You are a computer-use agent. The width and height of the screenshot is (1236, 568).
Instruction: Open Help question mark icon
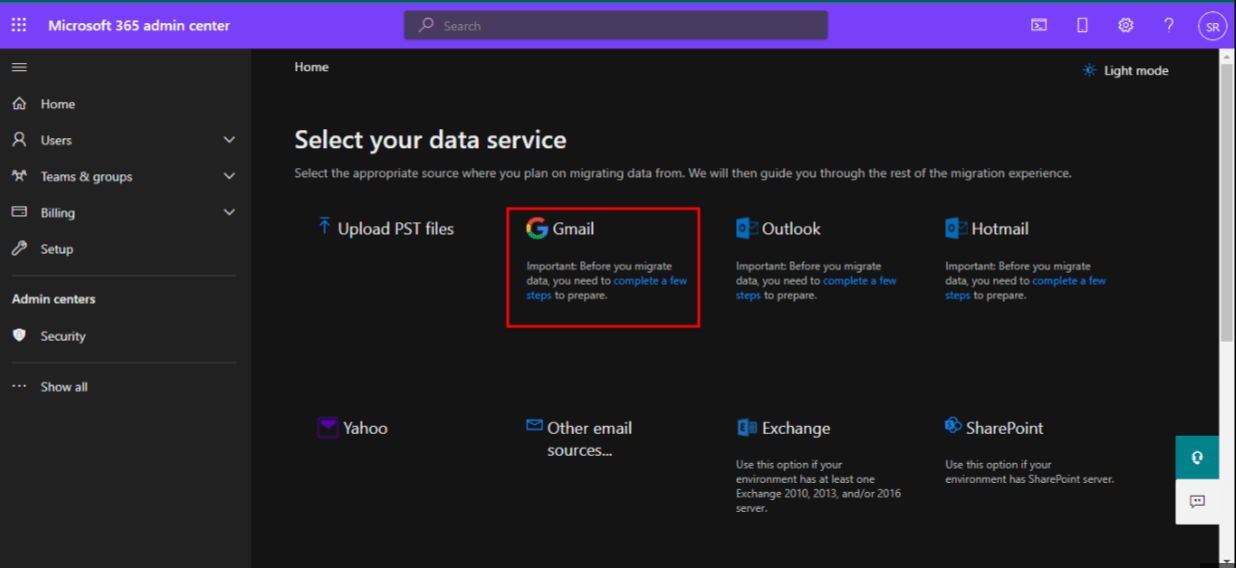pyautogui.click(x=1168, y=25)
